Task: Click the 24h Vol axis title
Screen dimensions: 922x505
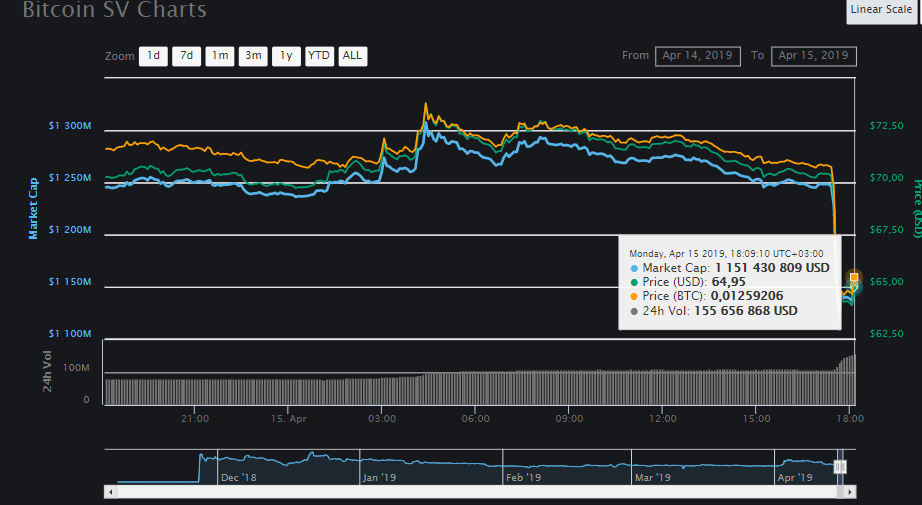Action: (47, 372)
